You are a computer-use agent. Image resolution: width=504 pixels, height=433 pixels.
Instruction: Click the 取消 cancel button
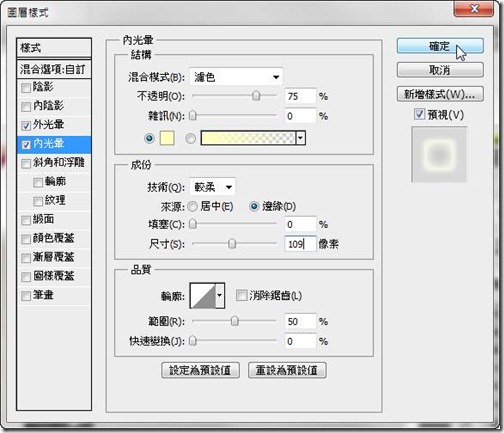pyautogui.click(x=440, y=70)
